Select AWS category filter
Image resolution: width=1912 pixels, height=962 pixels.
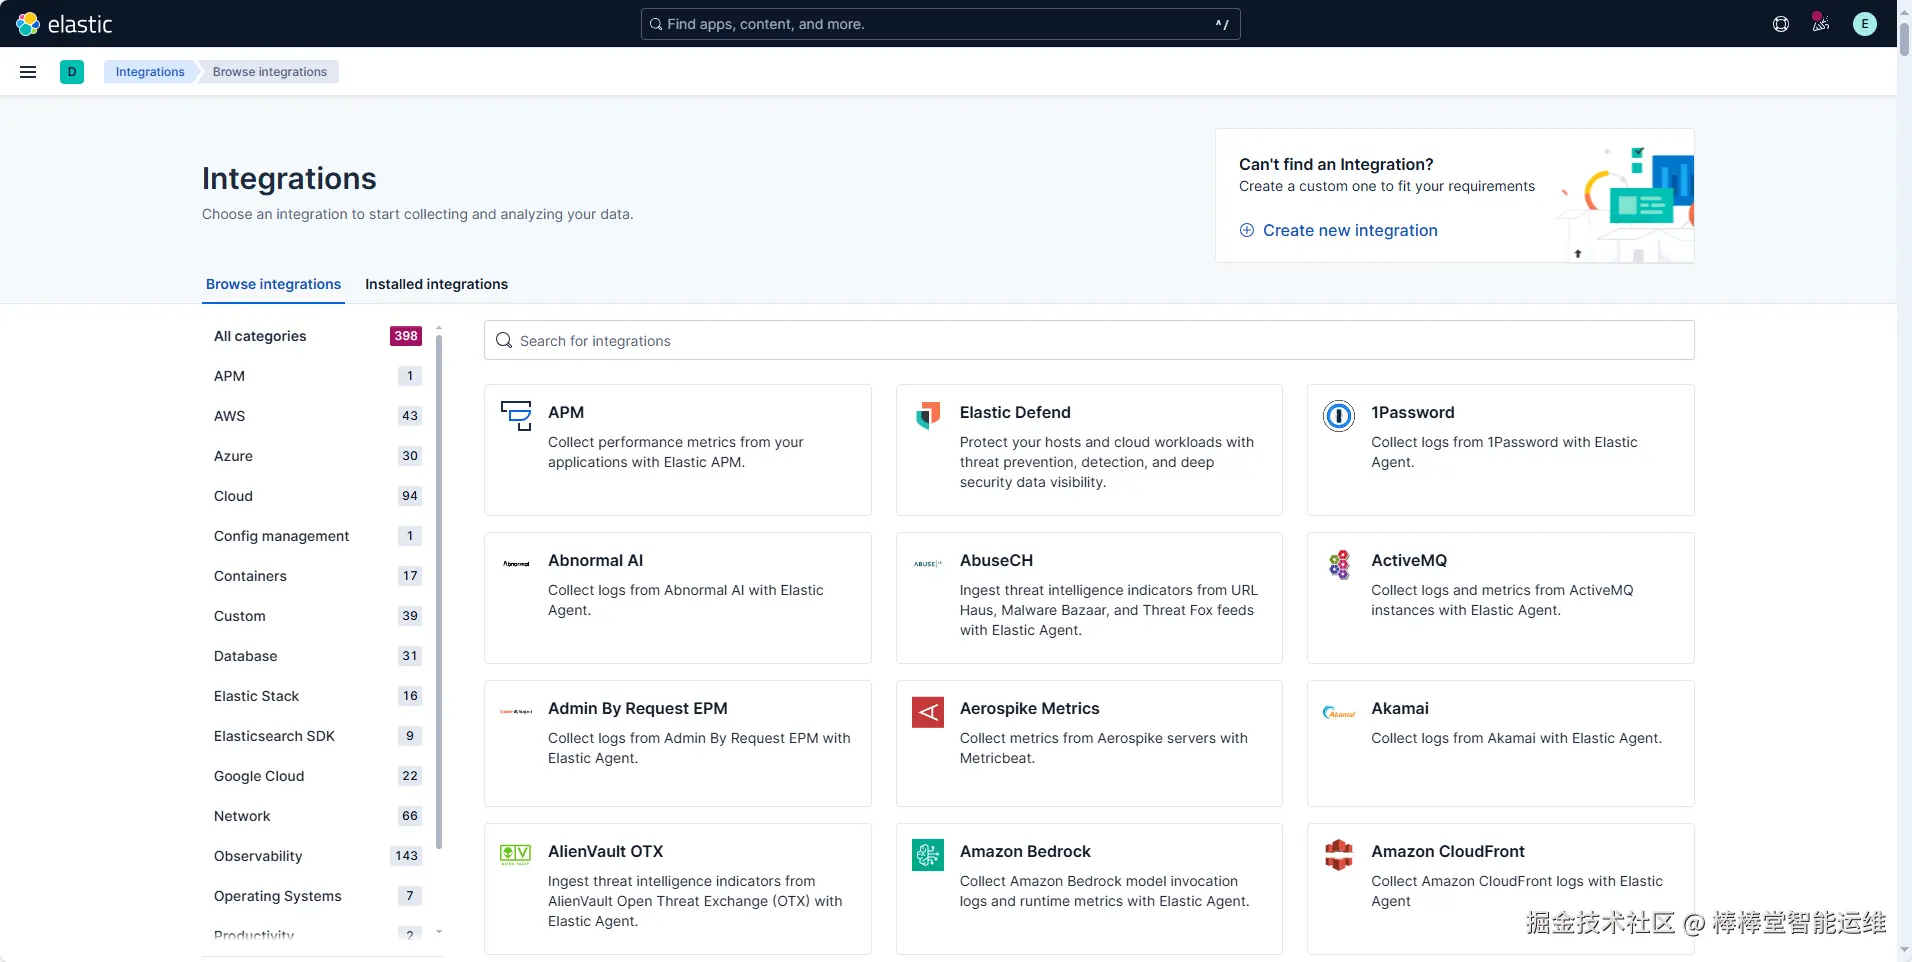coord(317,416)
